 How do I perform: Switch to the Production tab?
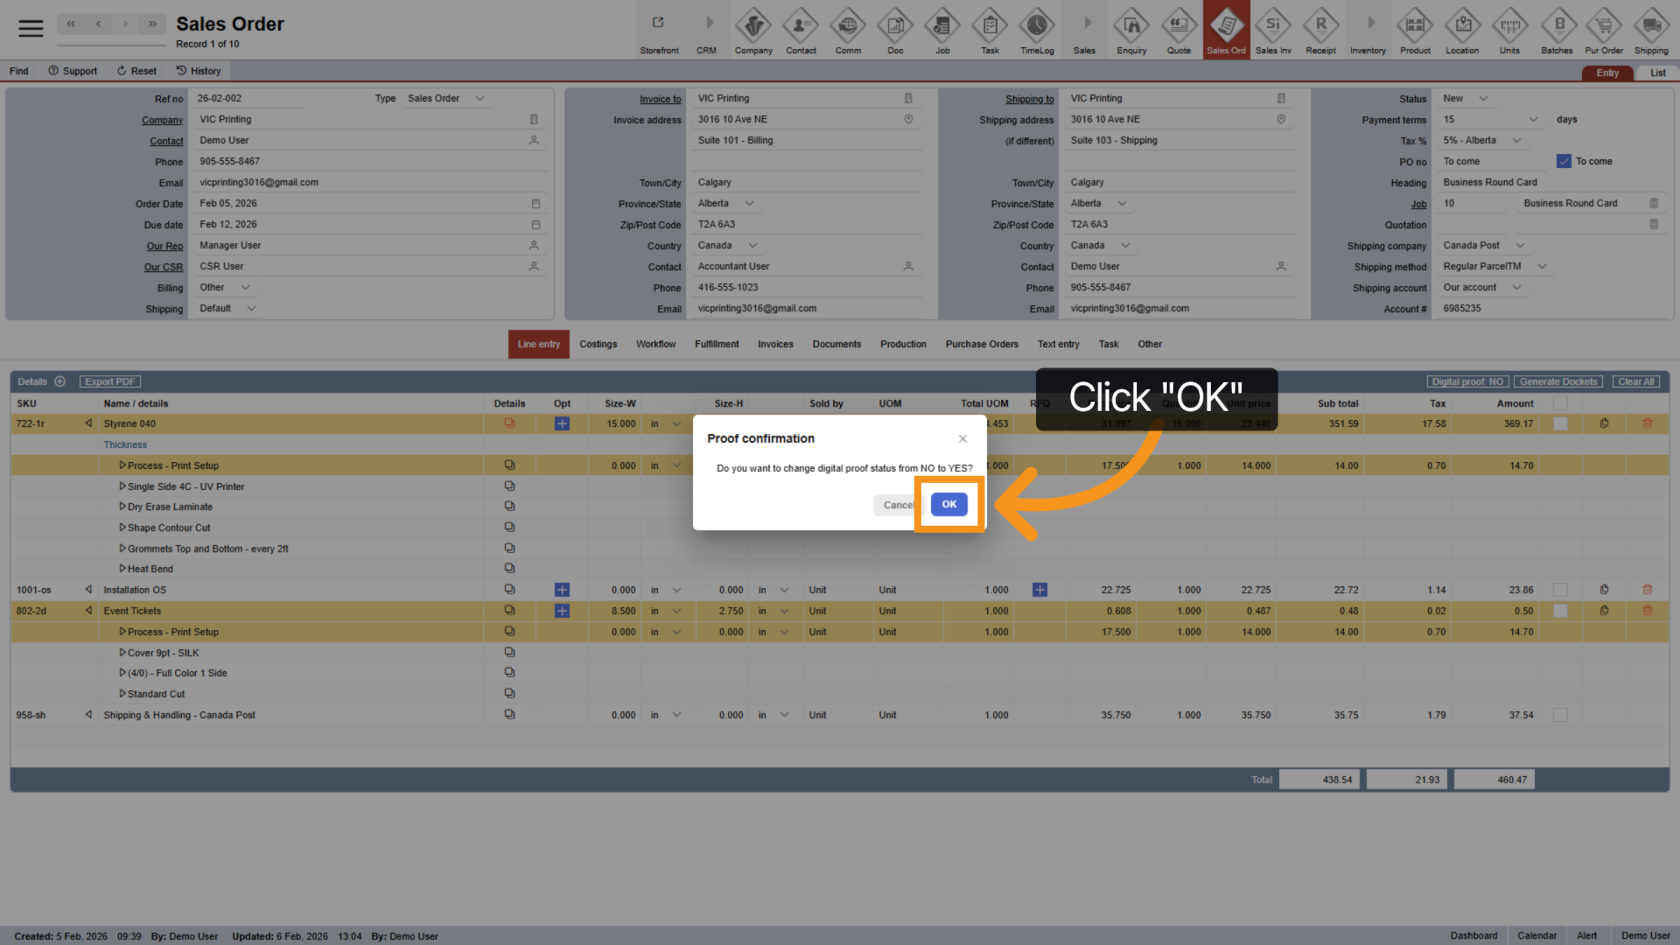point(903,344)
